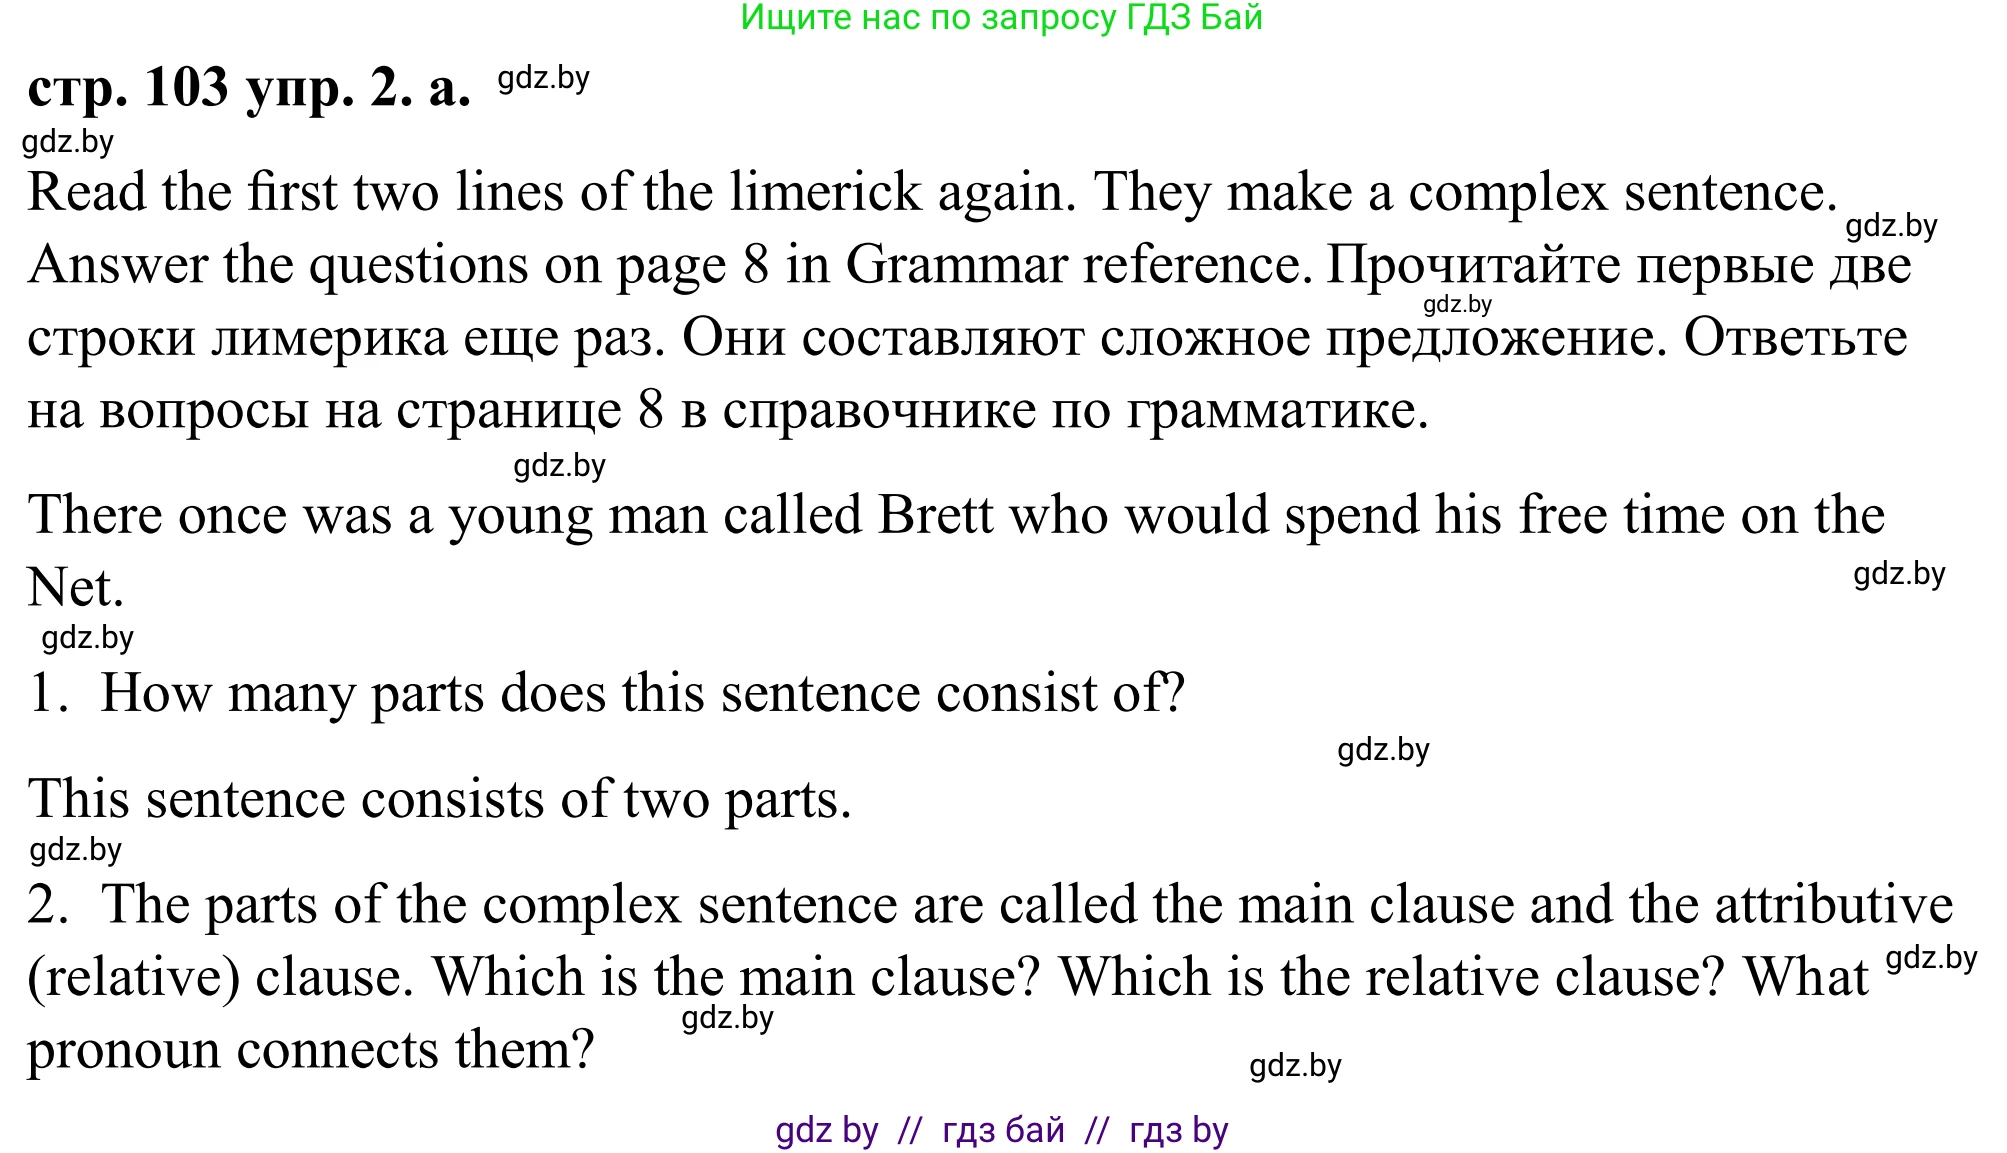This screenshot has height=1153, width=2007.
Task: Click the name 'Brett' in the limerick sentence
Action: tap(935, 515)
